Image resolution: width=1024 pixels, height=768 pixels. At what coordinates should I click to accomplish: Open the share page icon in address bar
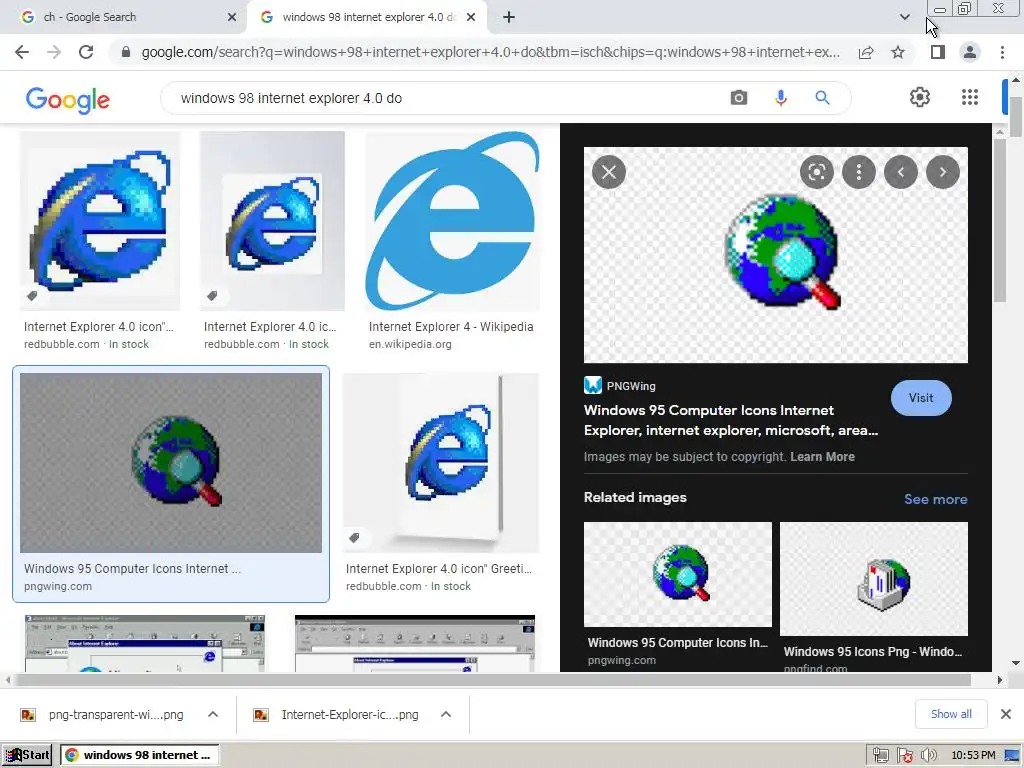(x=866, y=52)
